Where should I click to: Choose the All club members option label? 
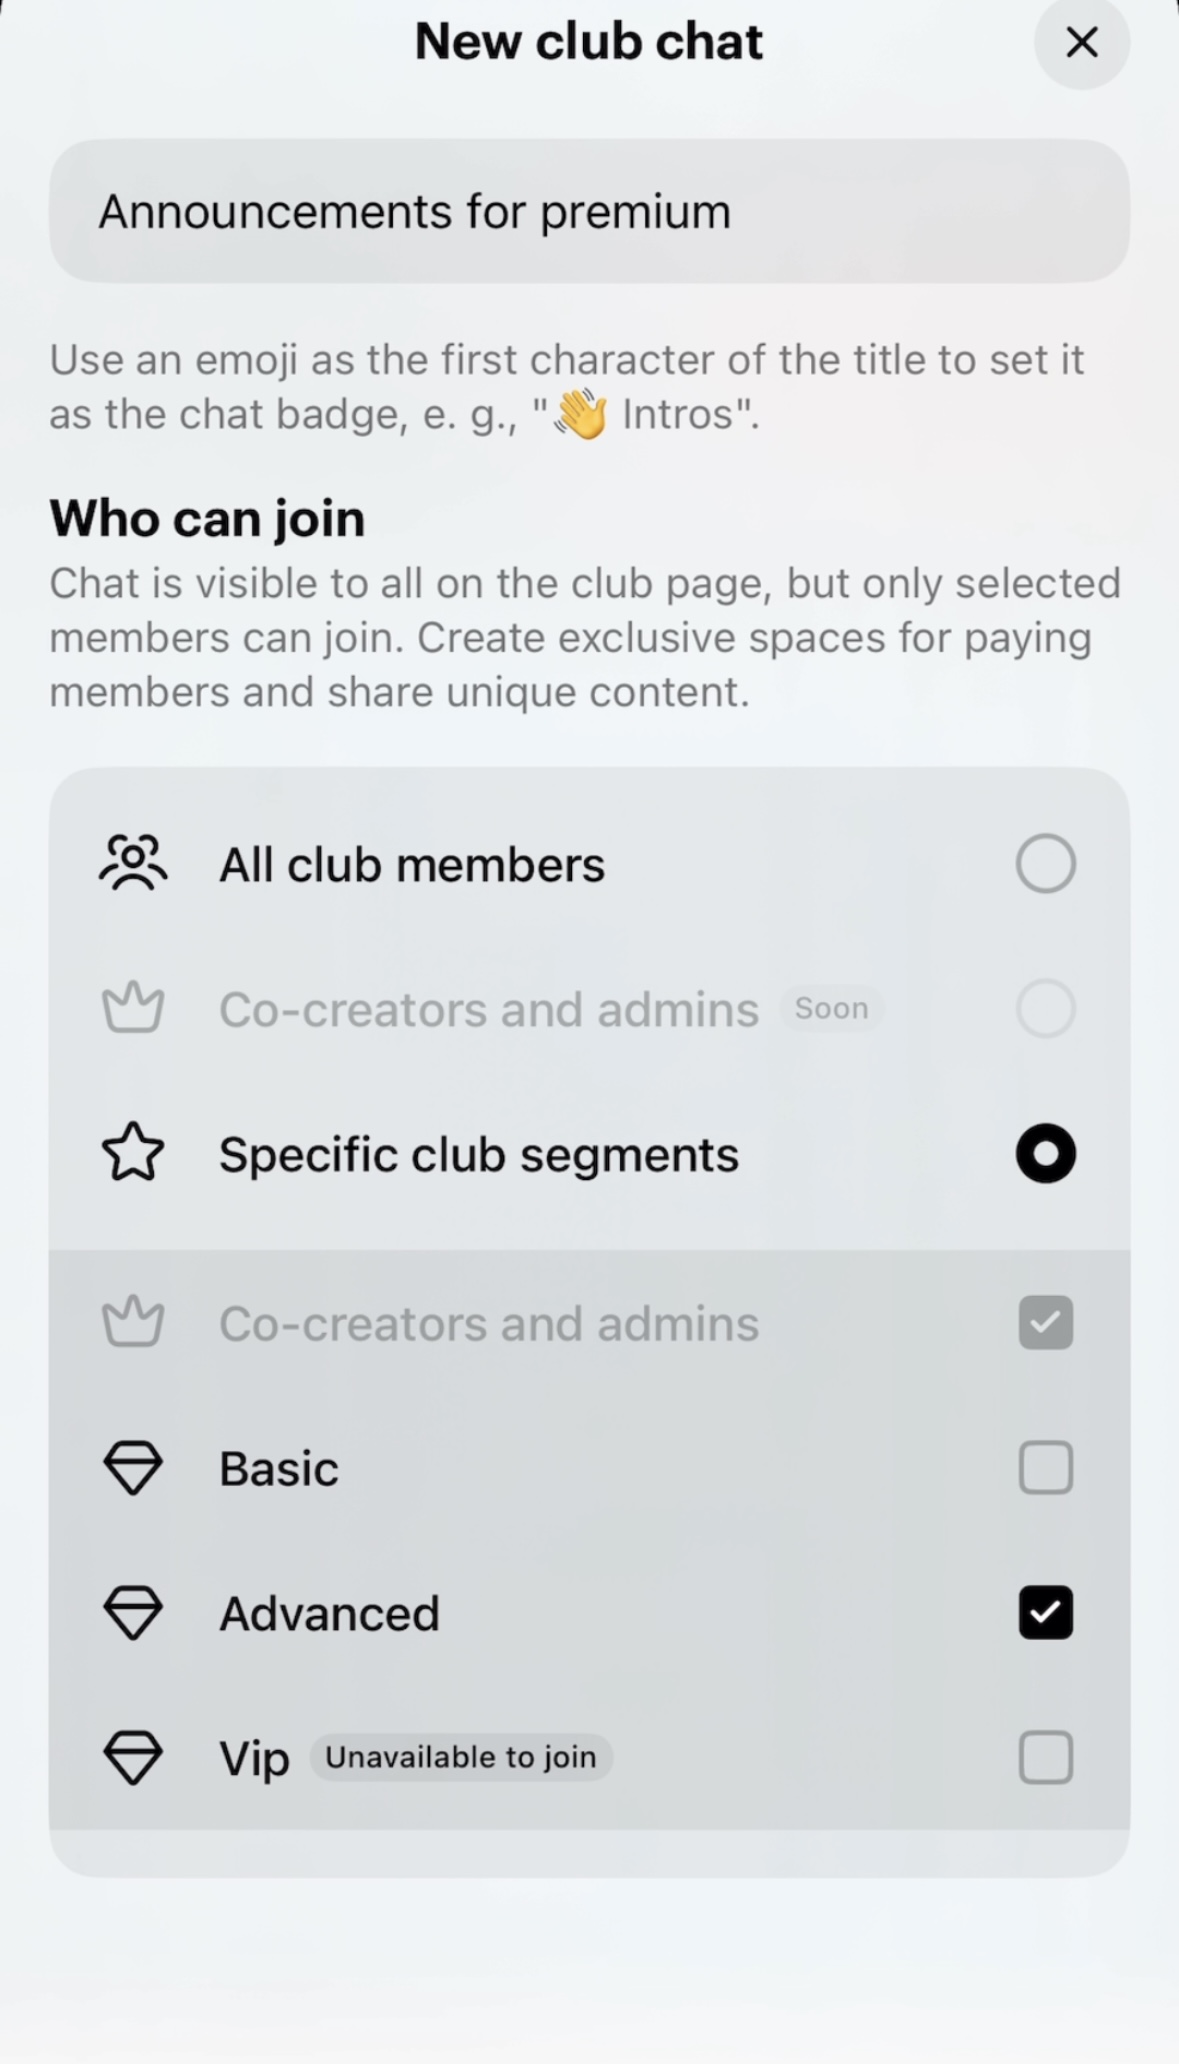pyautogui.click(x=412, y=864)
